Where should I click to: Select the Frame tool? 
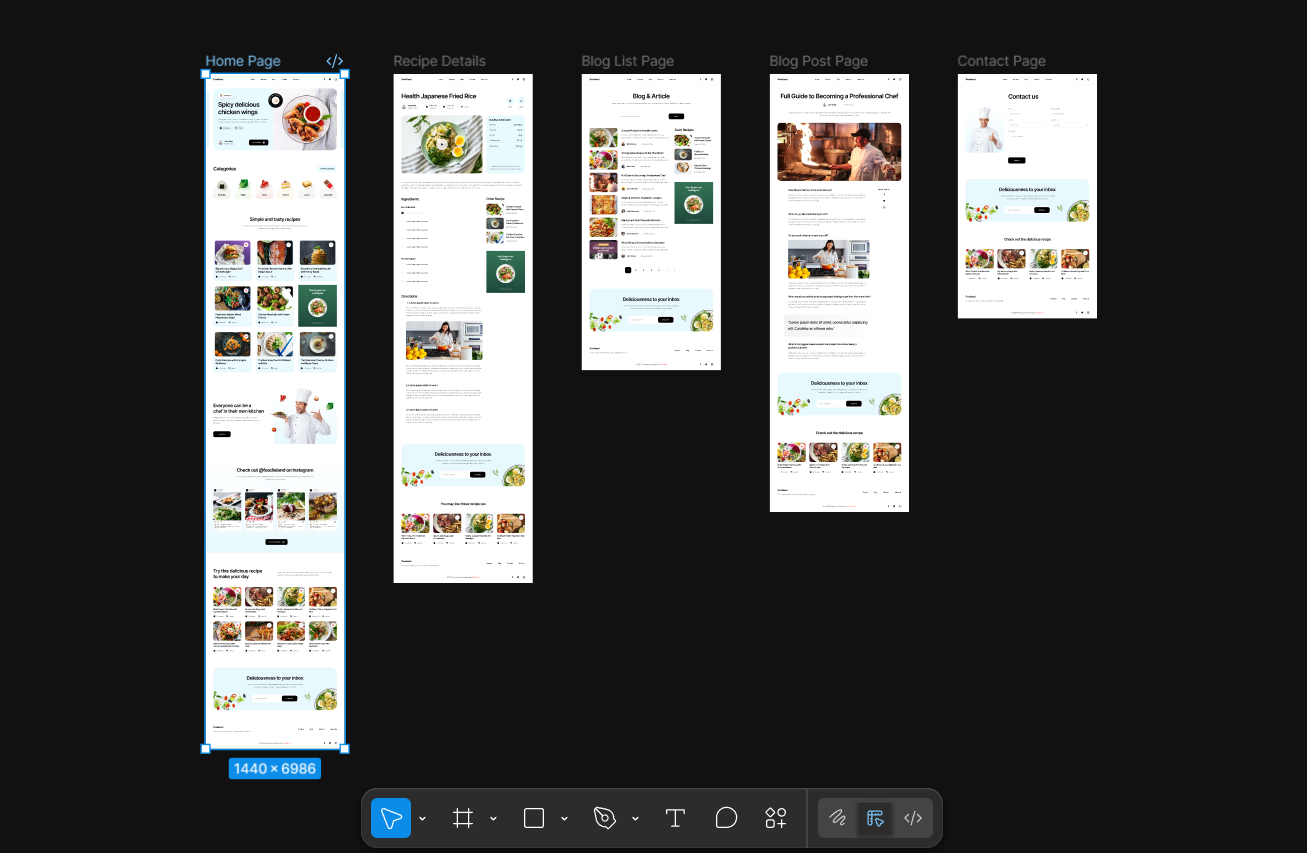pos(463,818)
